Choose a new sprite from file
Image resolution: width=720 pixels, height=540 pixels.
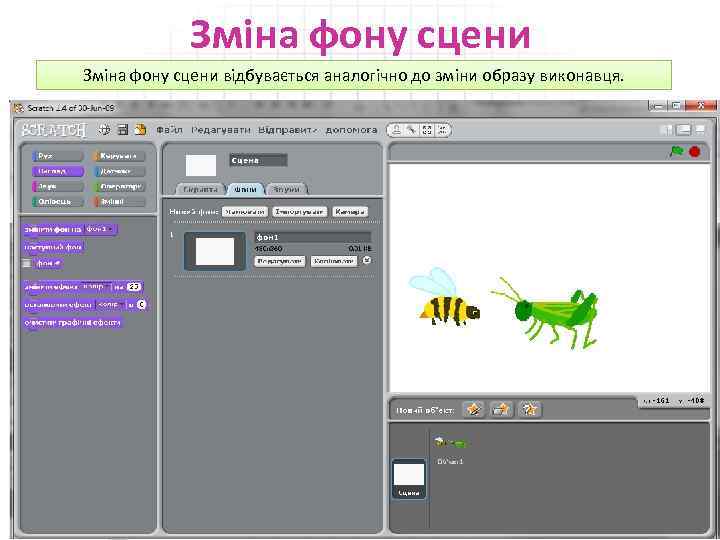pyautogui.click(x=501, y=409)
